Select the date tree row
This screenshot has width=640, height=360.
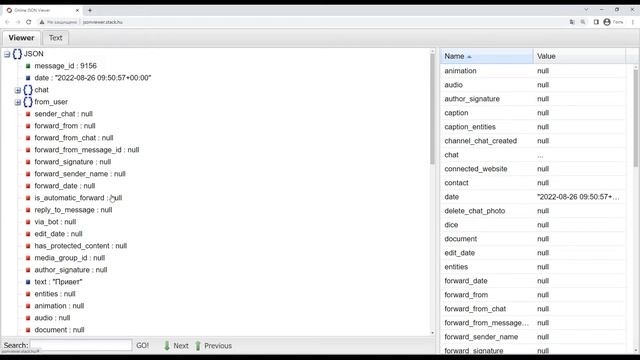coord(93,78)
